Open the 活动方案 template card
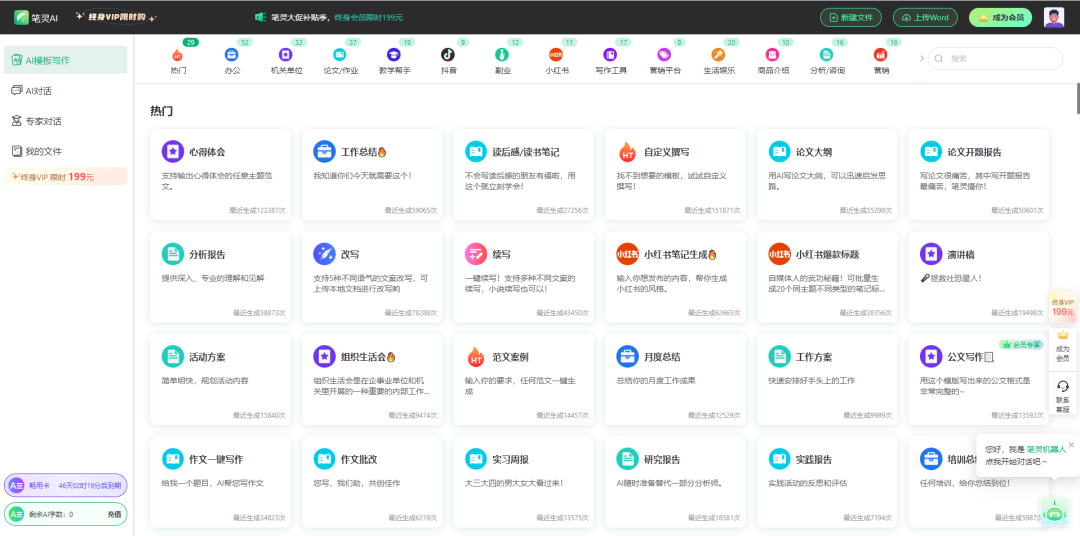 [220, 380]
